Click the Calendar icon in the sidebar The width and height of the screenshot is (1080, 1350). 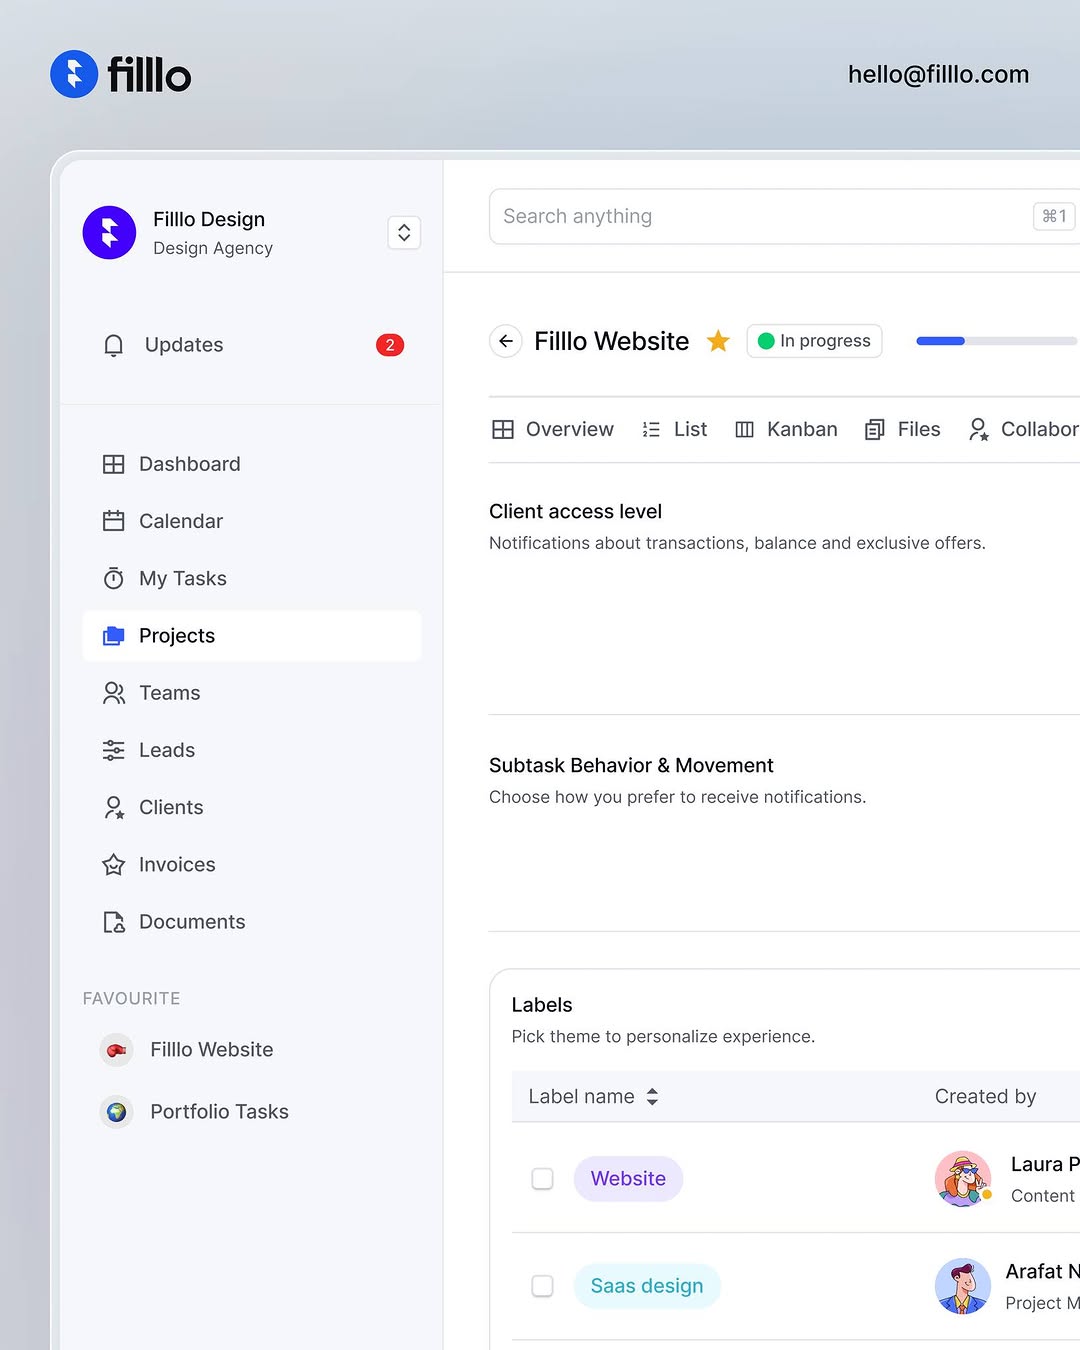pos(114,521)
